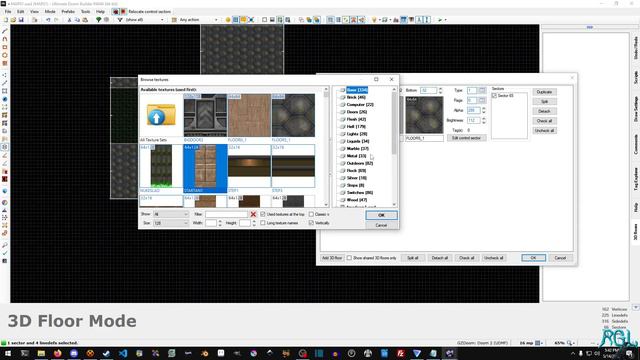Select the selected brown brick texture thumbnail
This screenshot has width=640, height=360.
(x=205, y=168)
